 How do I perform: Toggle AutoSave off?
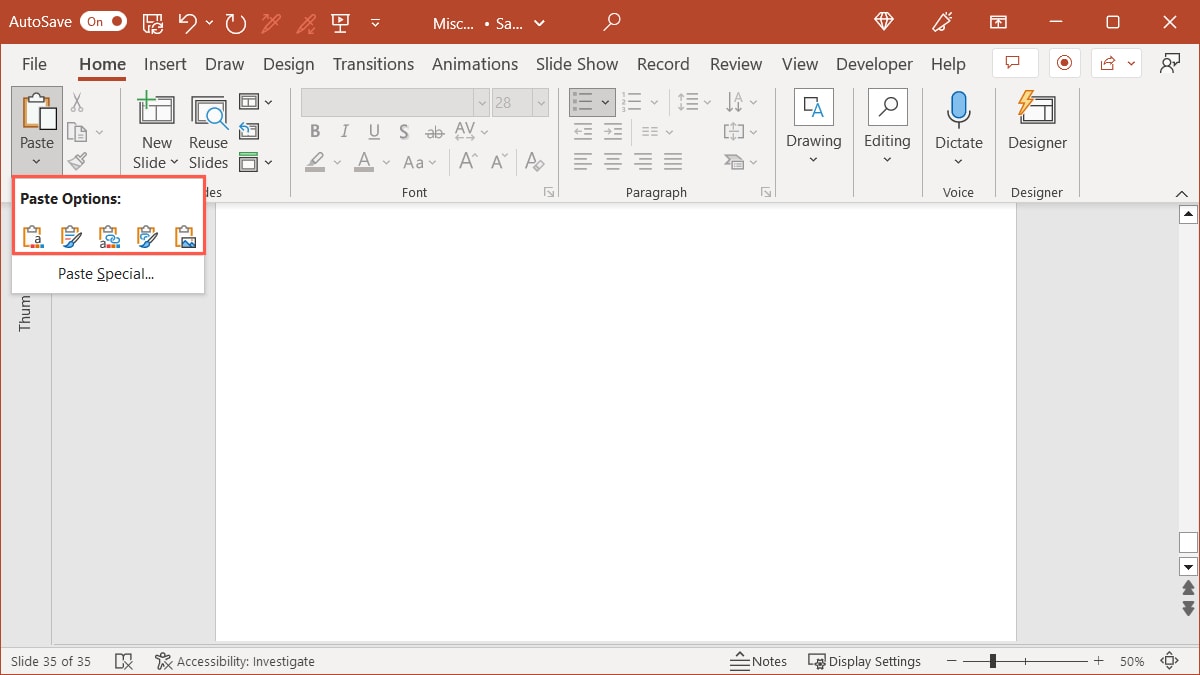pyautogui.click(x=104, y=20)
